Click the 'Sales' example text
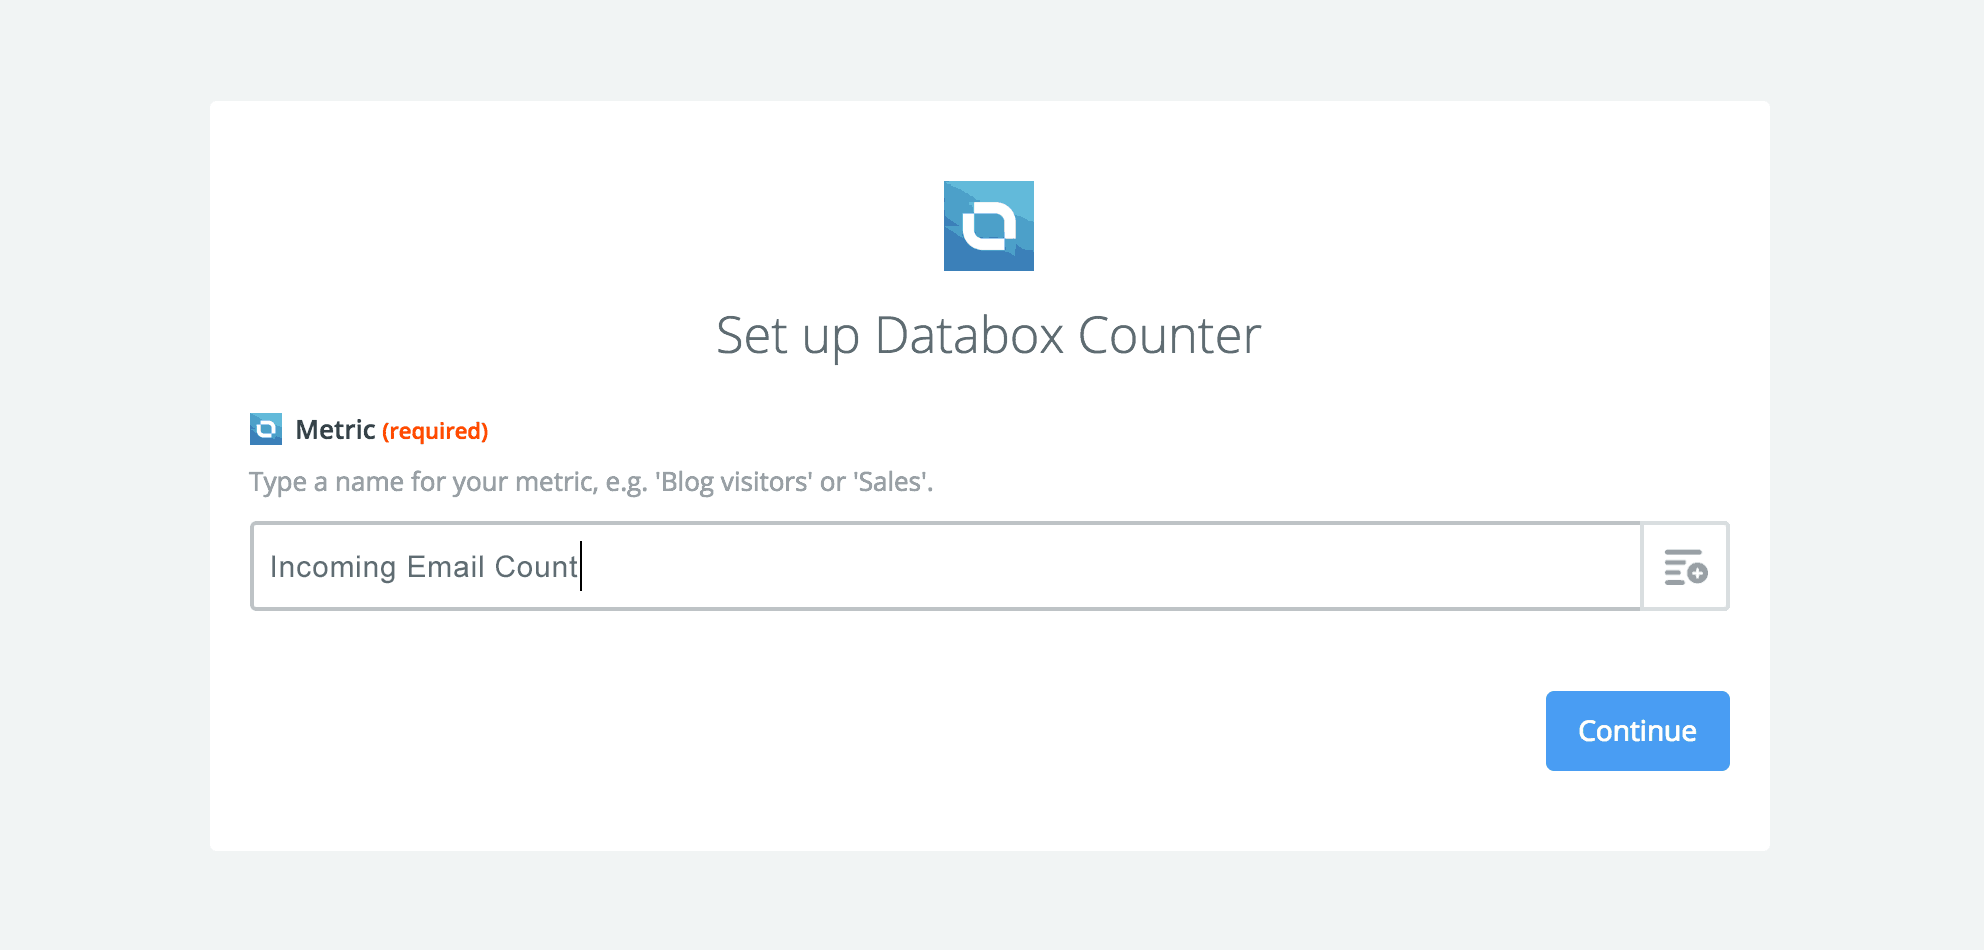This screenshot has width=1984, height=950. coord(890,482)
